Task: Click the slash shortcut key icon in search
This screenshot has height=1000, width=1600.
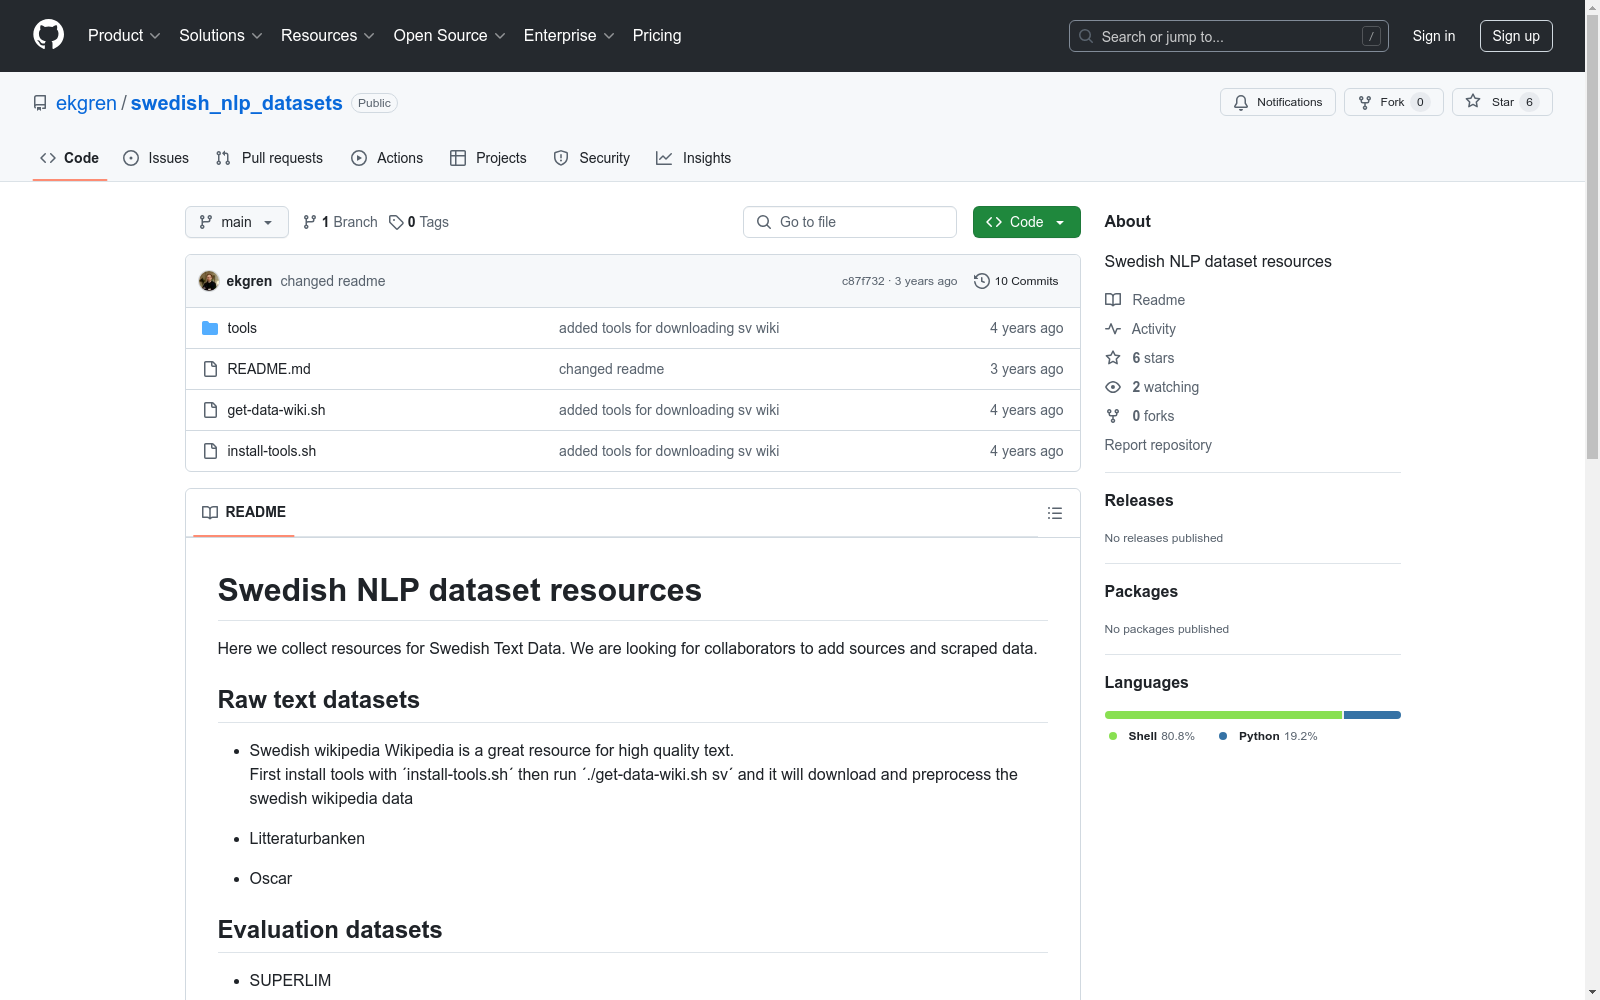Action: click(1371, 36)
